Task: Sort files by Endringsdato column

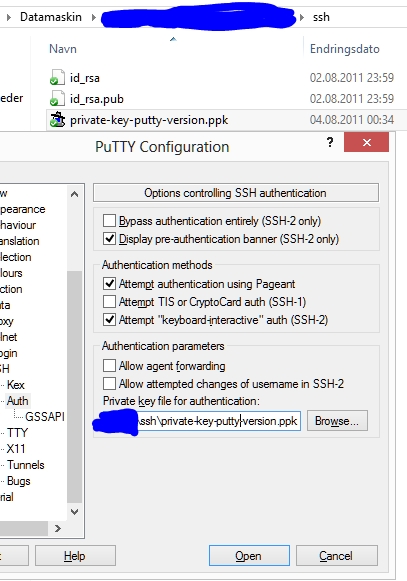Action: 345,49
